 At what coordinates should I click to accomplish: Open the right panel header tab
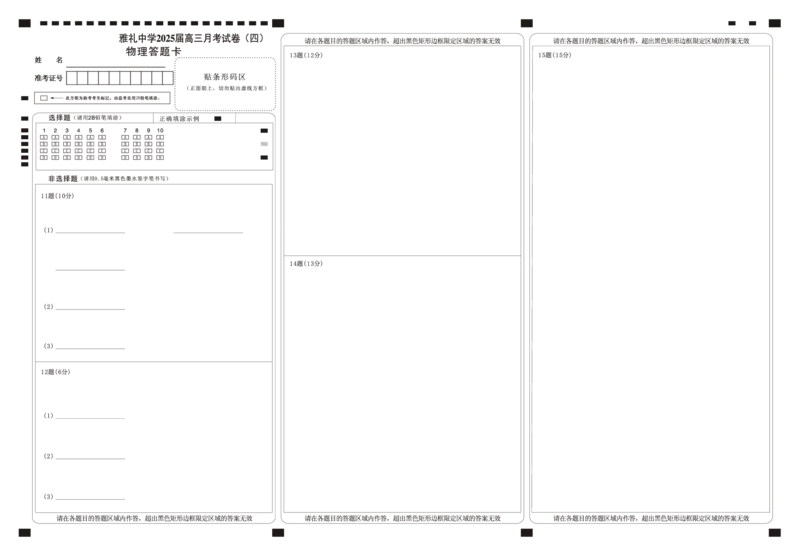(x=556, y=56)
